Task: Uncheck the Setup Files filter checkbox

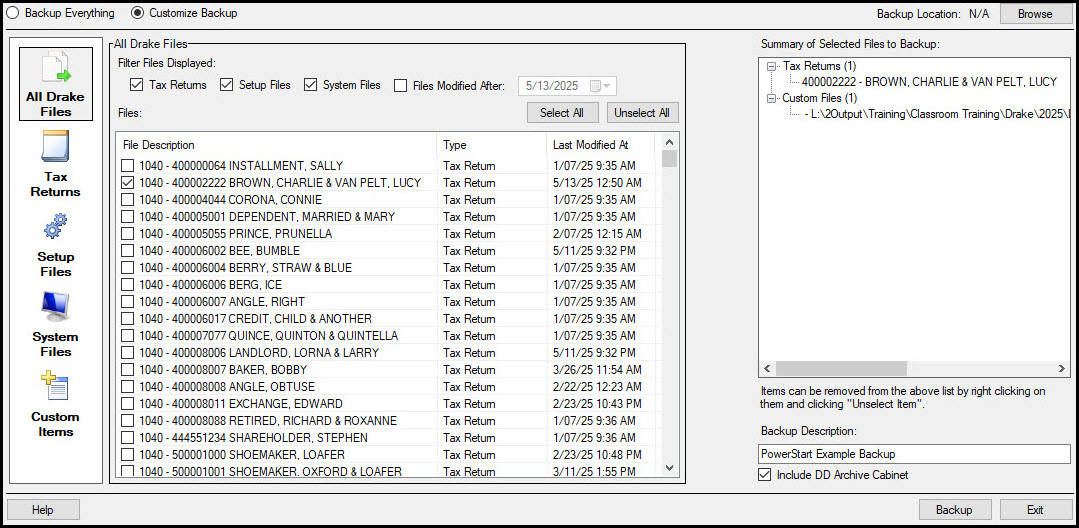Action: pyautogui.click(x=226, y=85)
